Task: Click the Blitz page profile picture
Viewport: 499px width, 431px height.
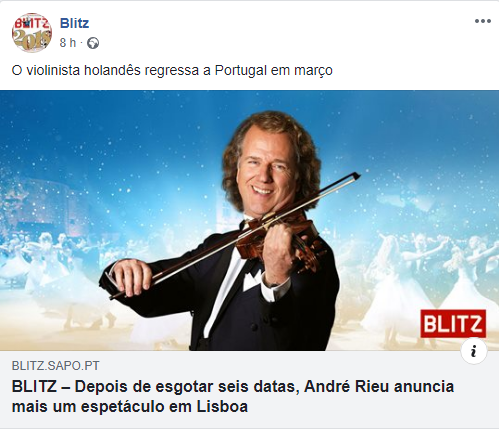Action: [32, 32]
